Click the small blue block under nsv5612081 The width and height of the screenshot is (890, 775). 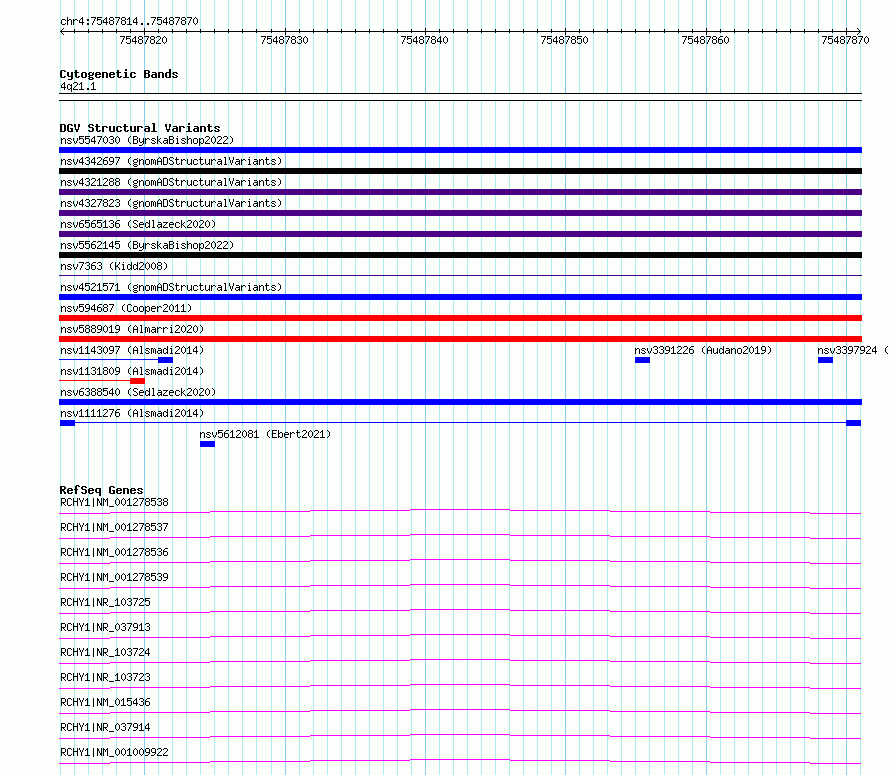point(207,444)
